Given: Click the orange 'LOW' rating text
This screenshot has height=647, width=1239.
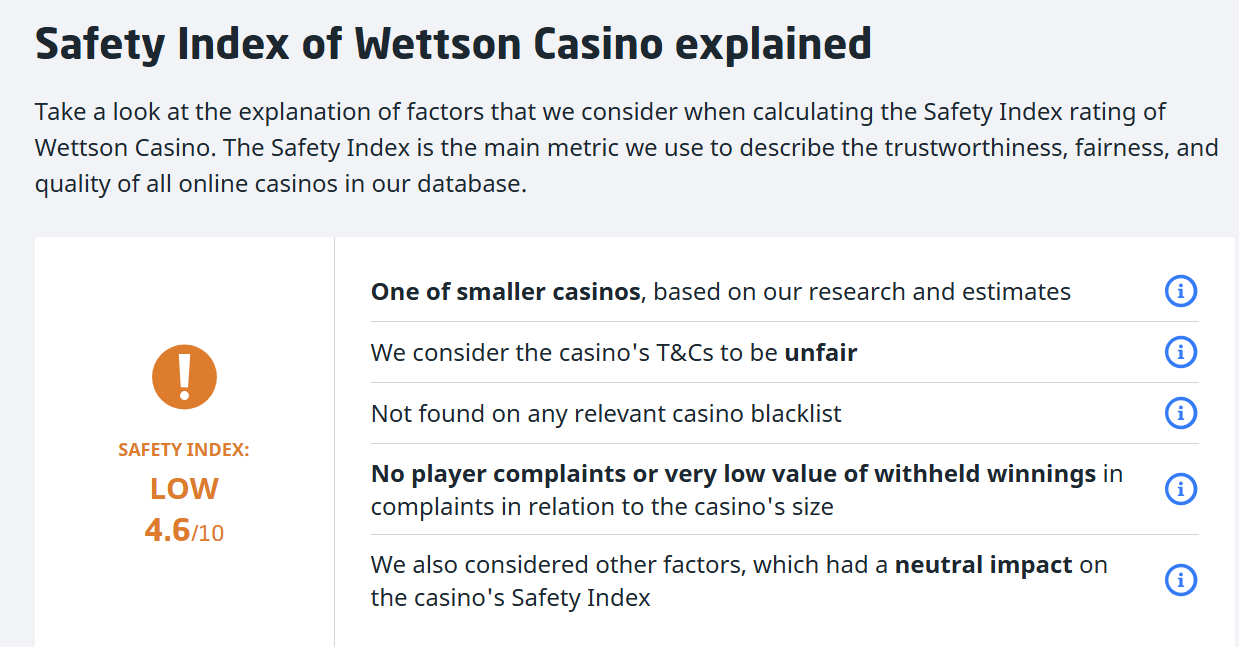Looking at the screenshot, I should click(x=184, y=489).
